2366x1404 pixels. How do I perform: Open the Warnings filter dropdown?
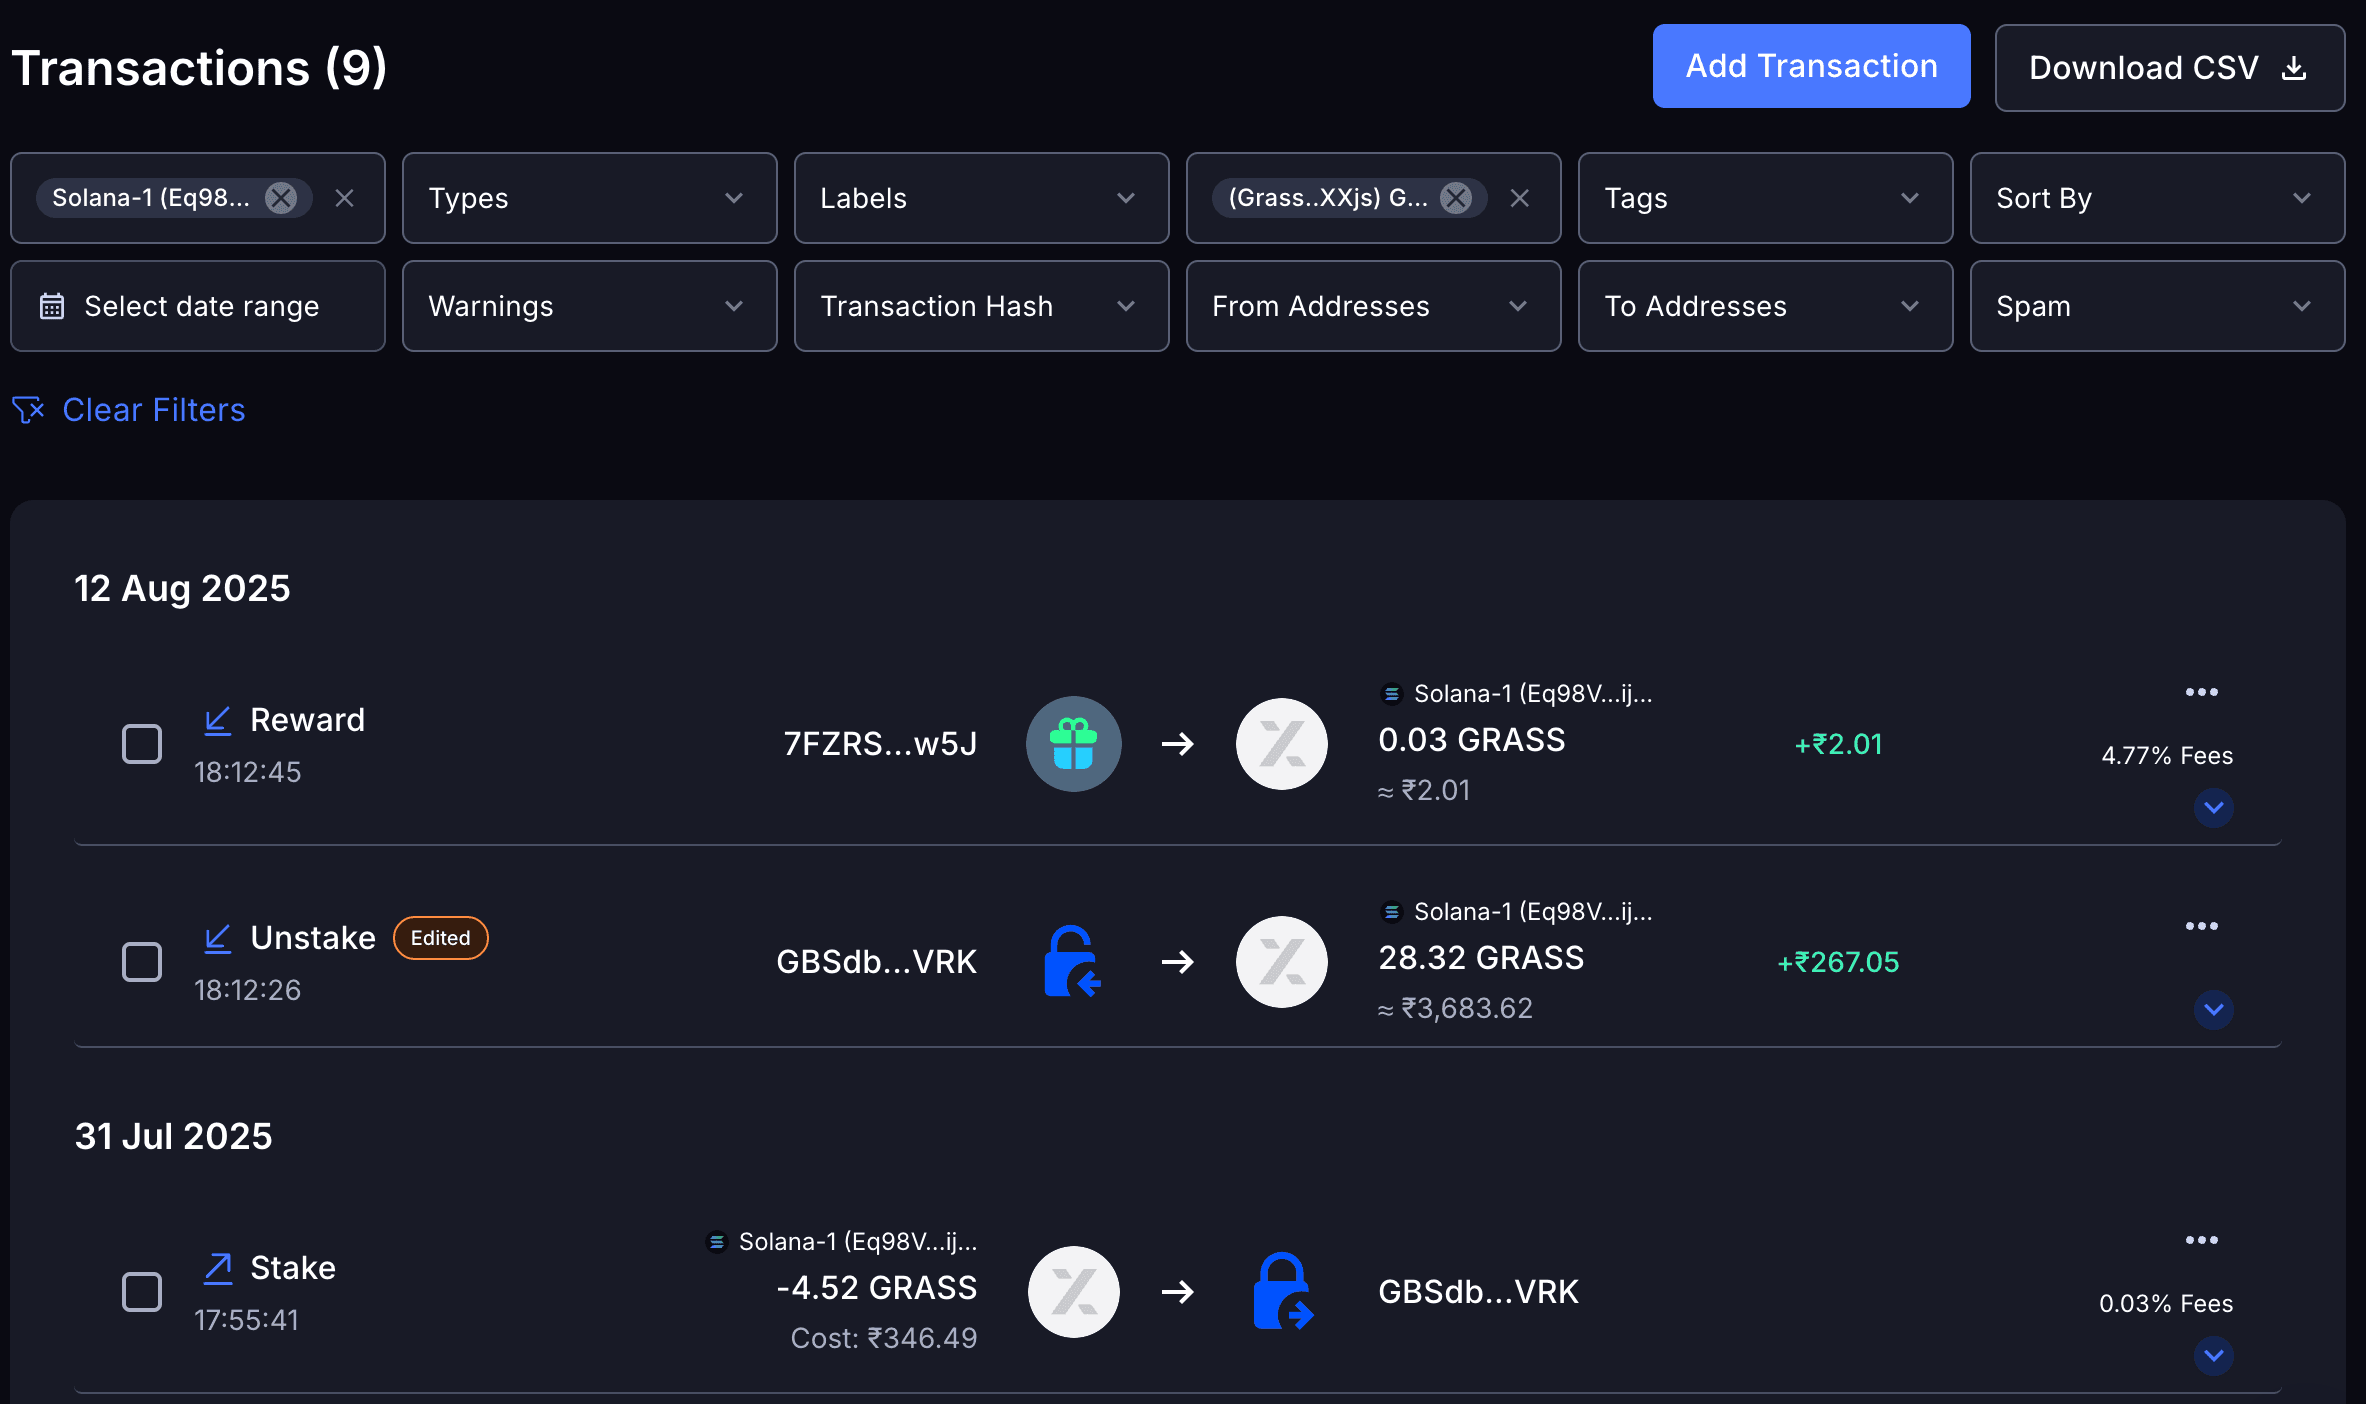589,306
